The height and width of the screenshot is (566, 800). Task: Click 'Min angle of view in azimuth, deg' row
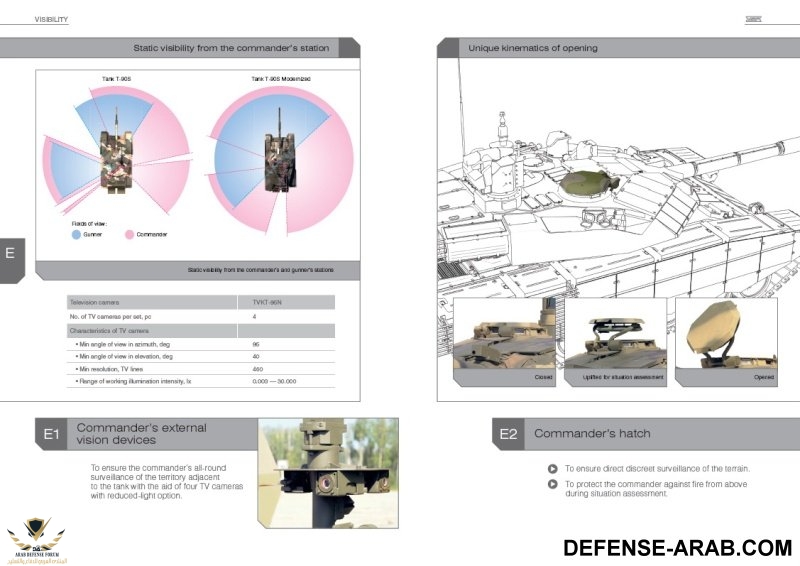[x=201, y=344]
